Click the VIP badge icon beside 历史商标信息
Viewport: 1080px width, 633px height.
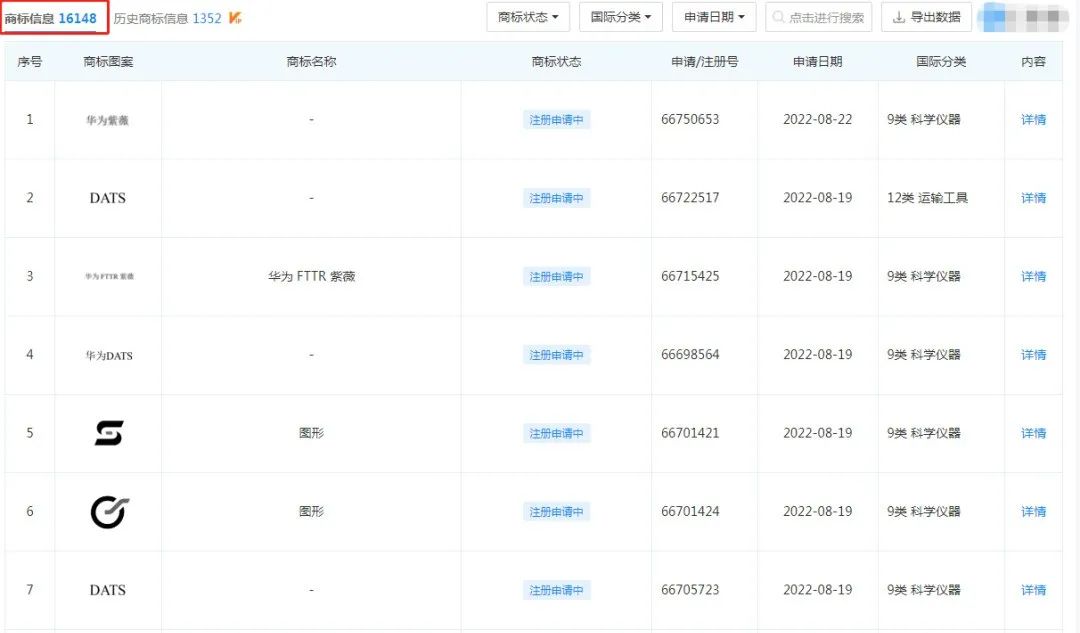[x=235, y=18]
